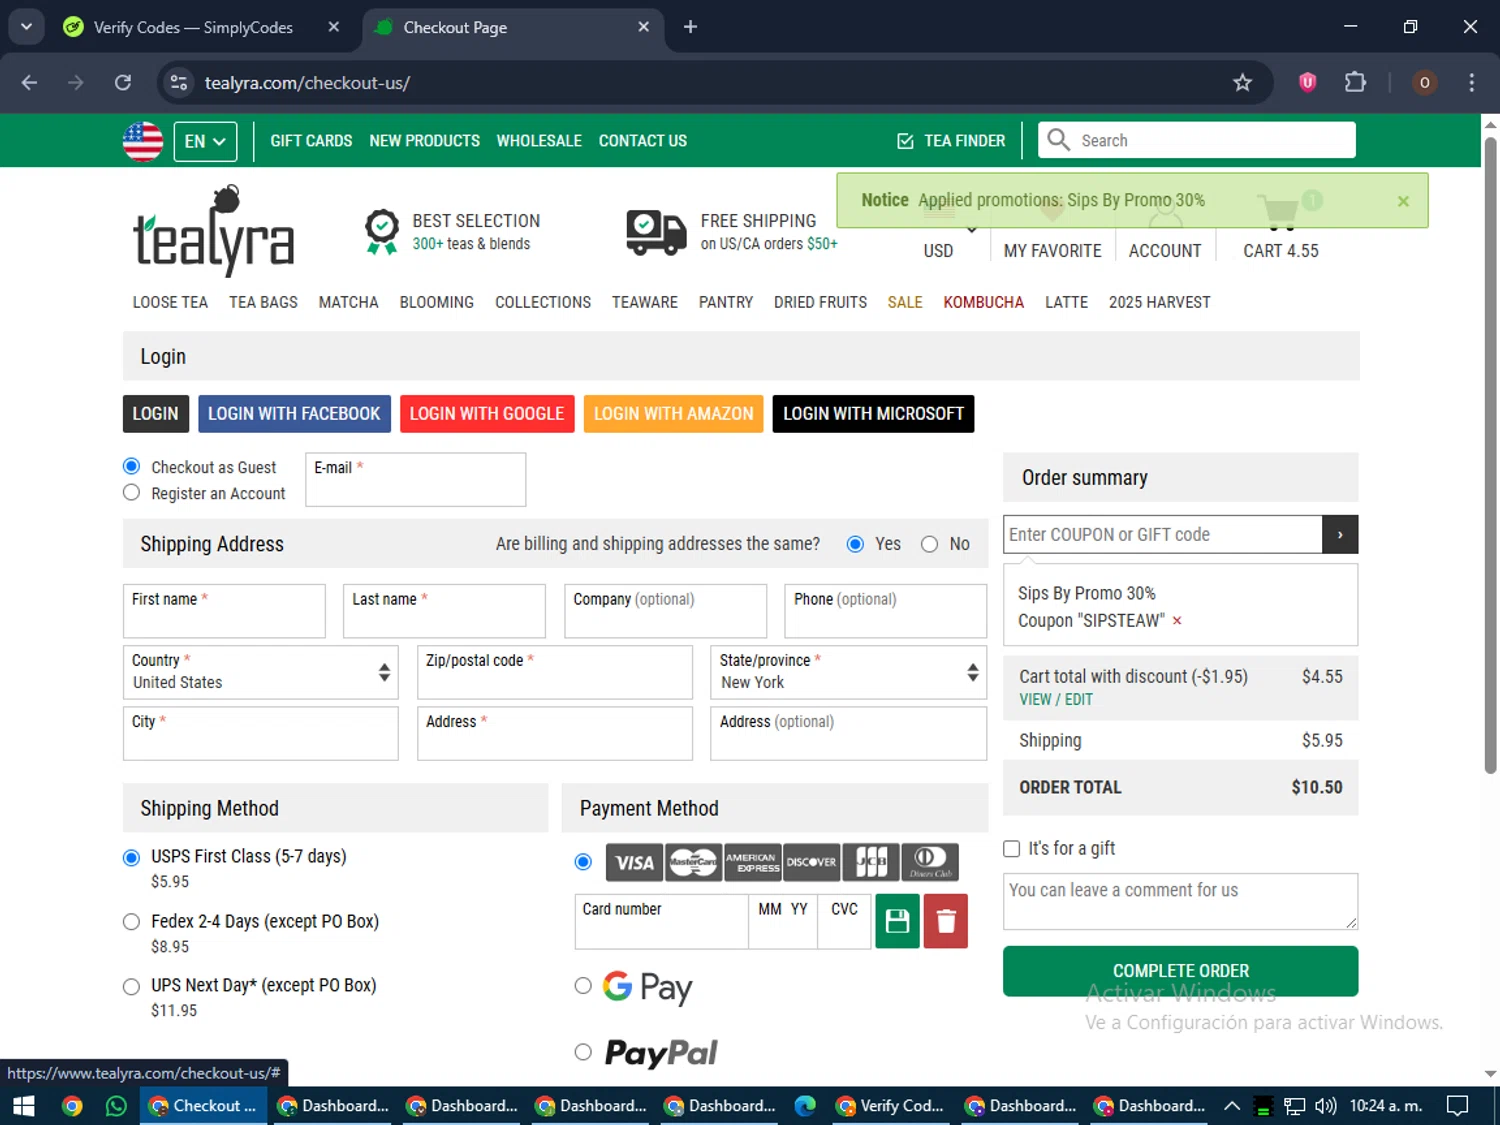Click the coupon or gift code field
This screenshot has height=1125, width=1500.
[1162, 535]
